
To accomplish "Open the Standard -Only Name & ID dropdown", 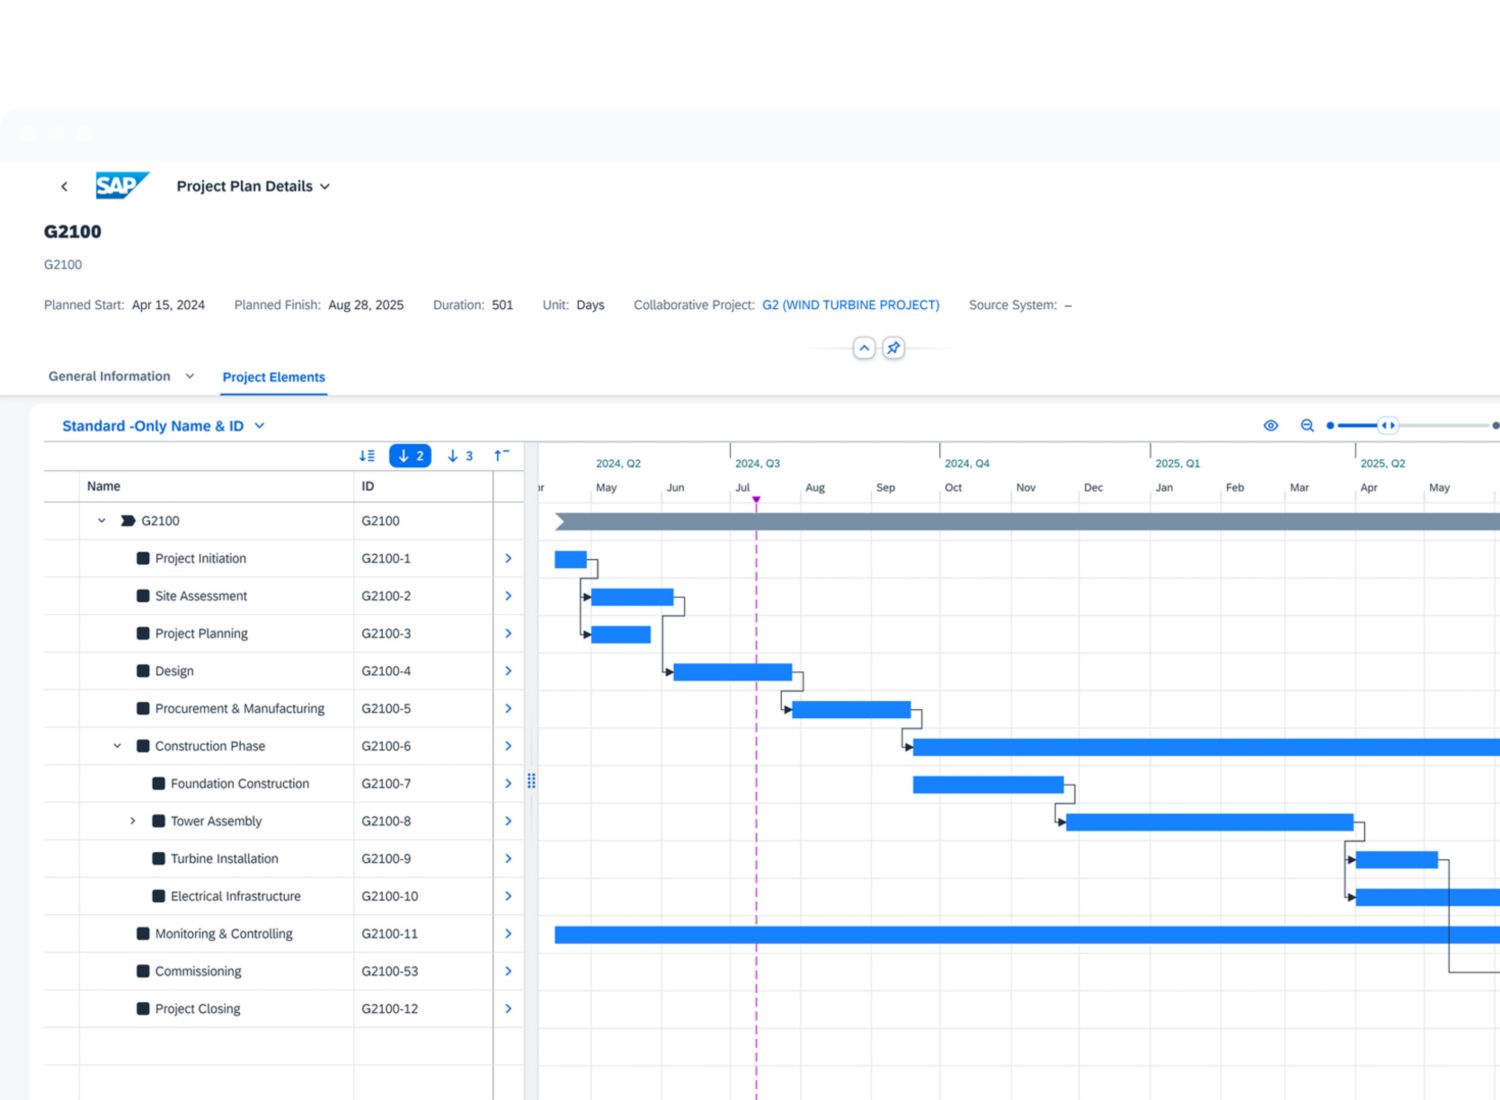I will (163, 426).
